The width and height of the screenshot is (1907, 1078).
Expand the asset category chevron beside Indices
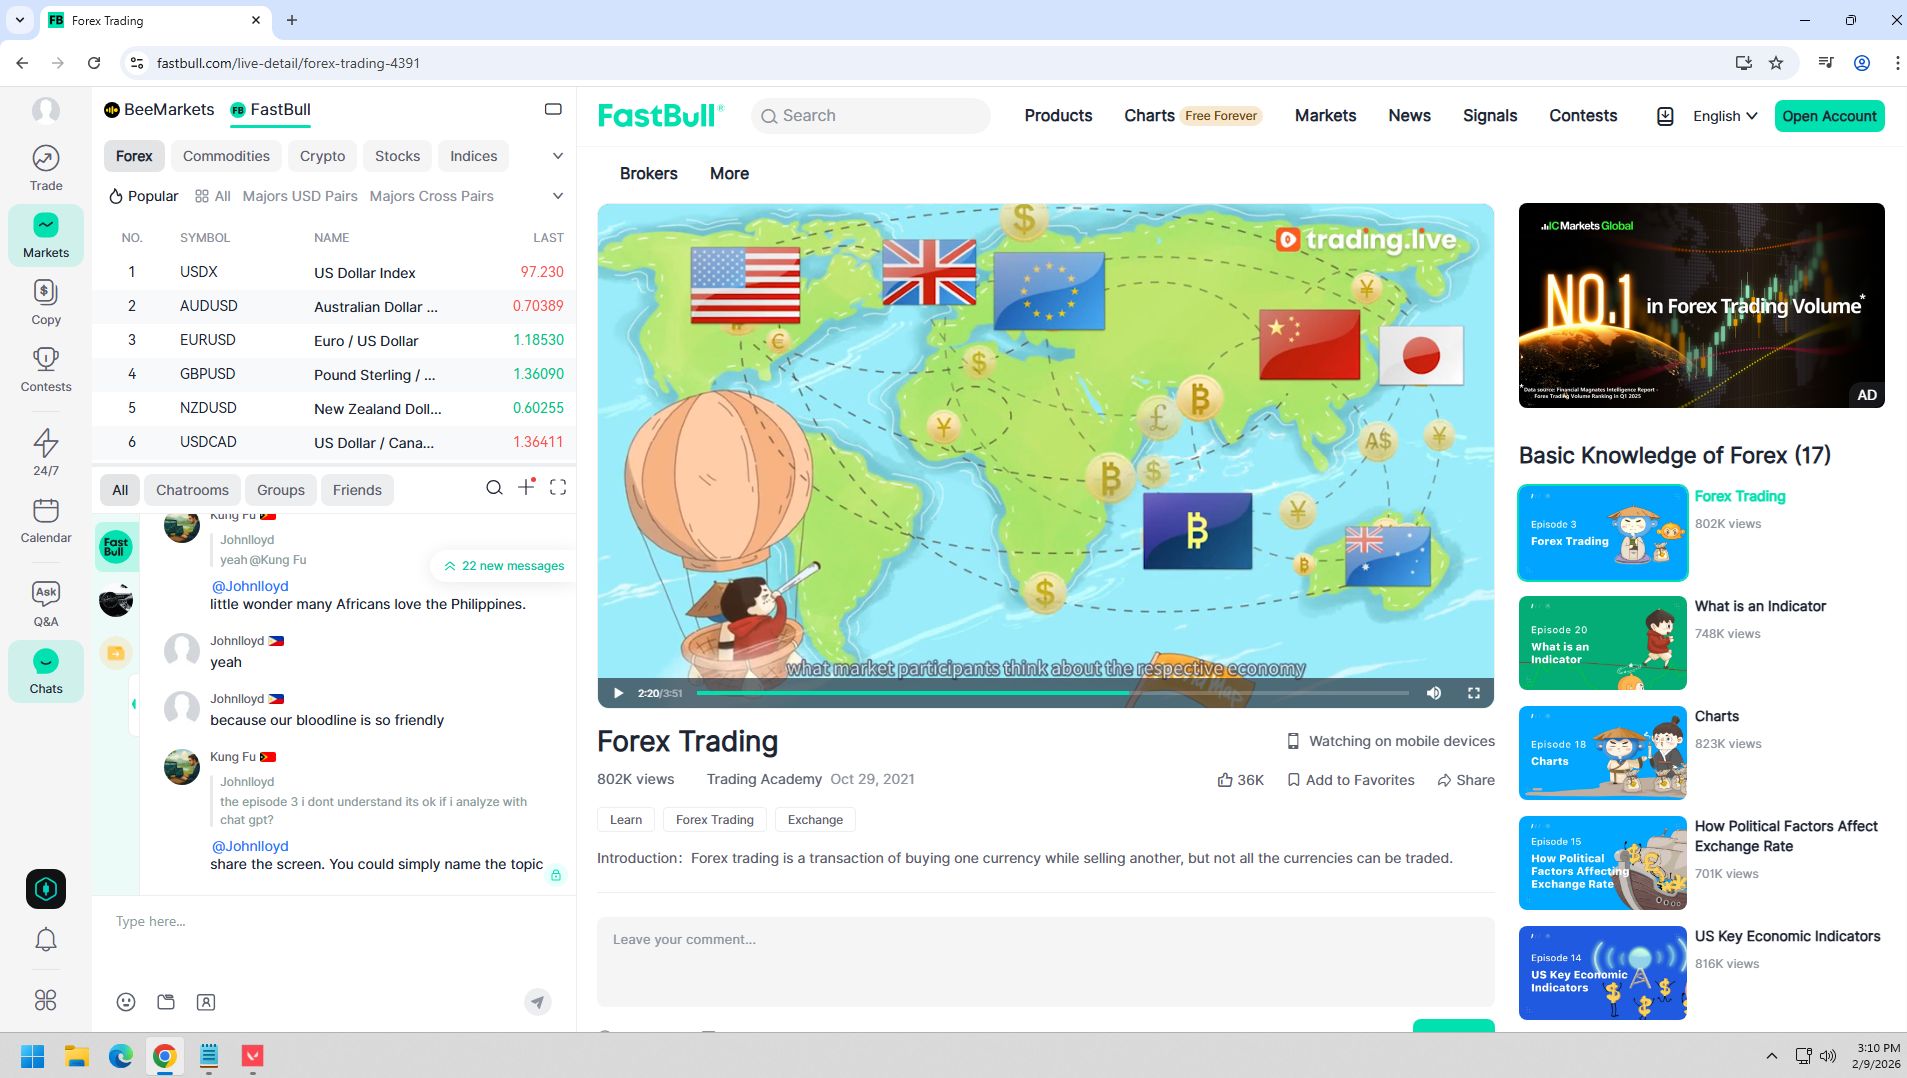click(x=558, y=156)
